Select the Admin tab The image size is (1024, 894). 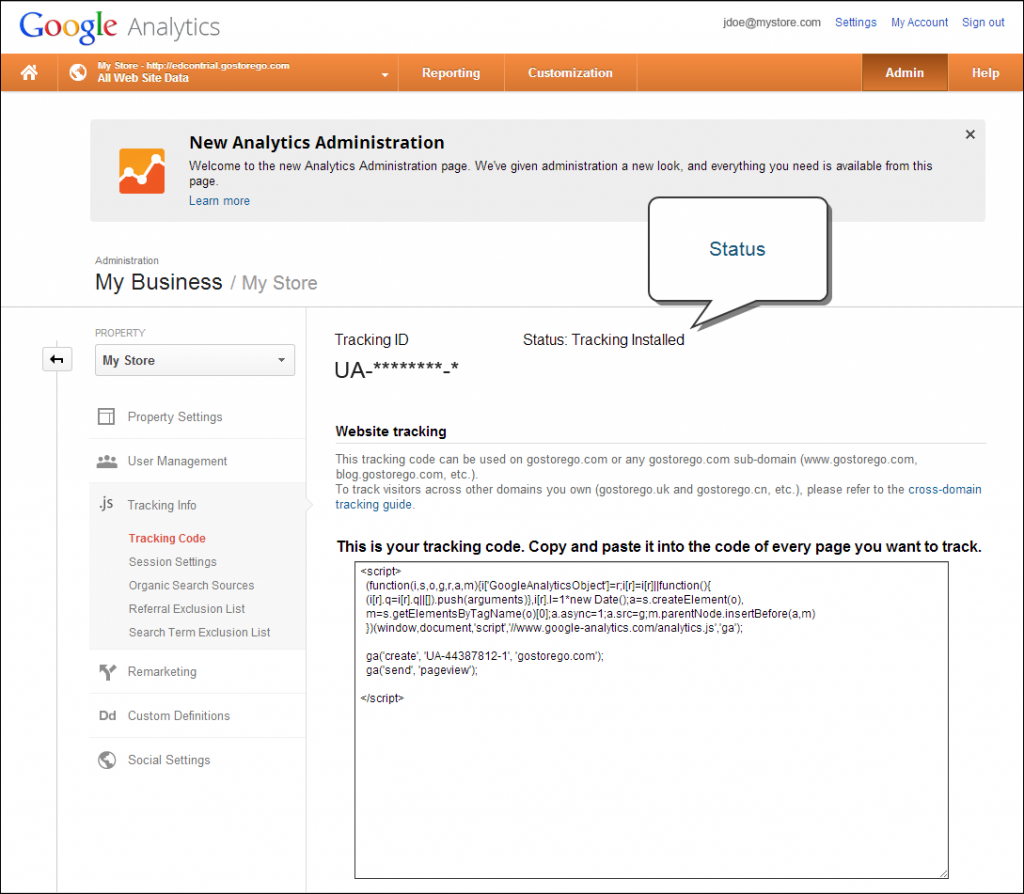point(904,72)
